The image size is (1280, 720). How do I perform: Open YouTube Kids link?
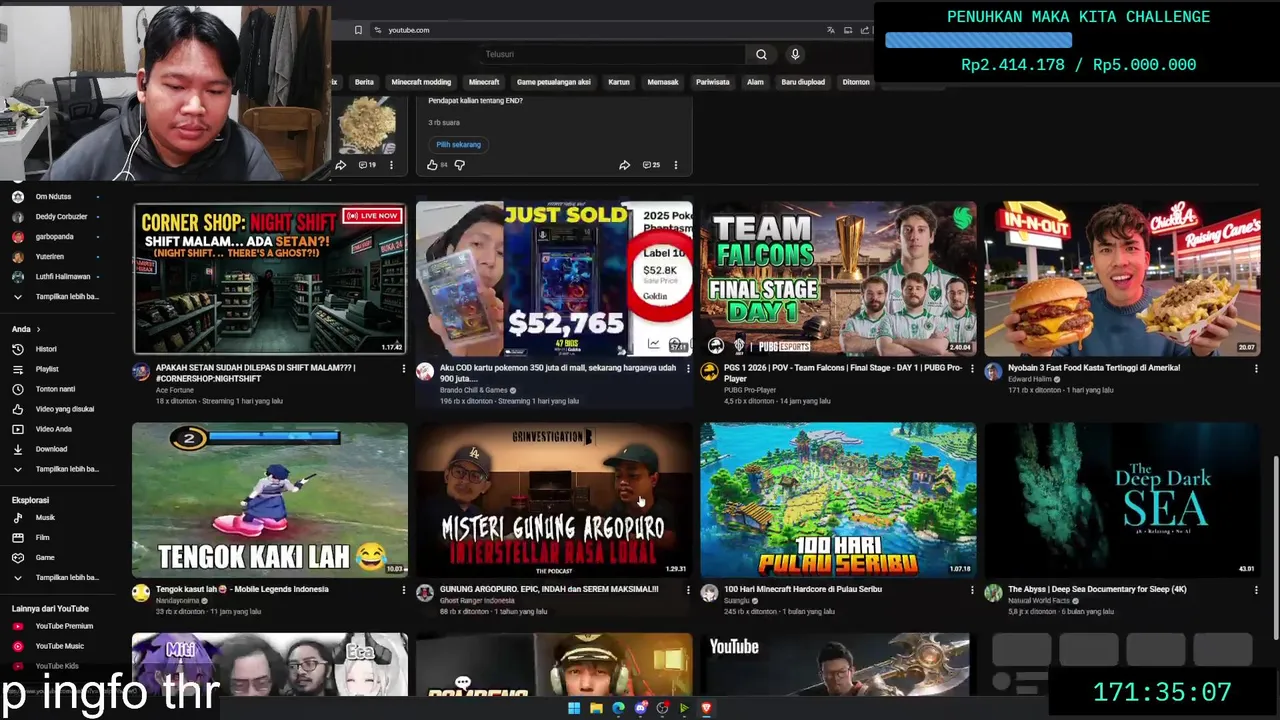point(56,666)
